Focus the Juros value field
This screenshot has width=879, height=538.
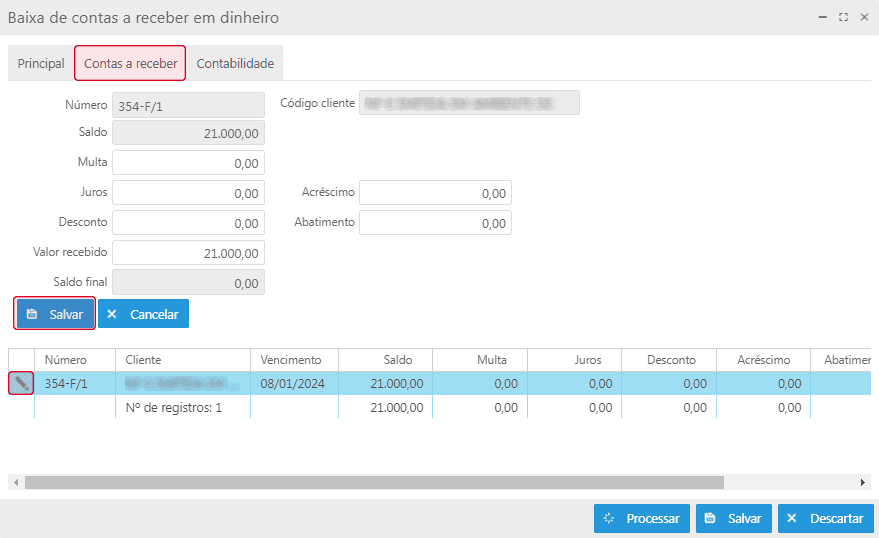coord(188,193)
